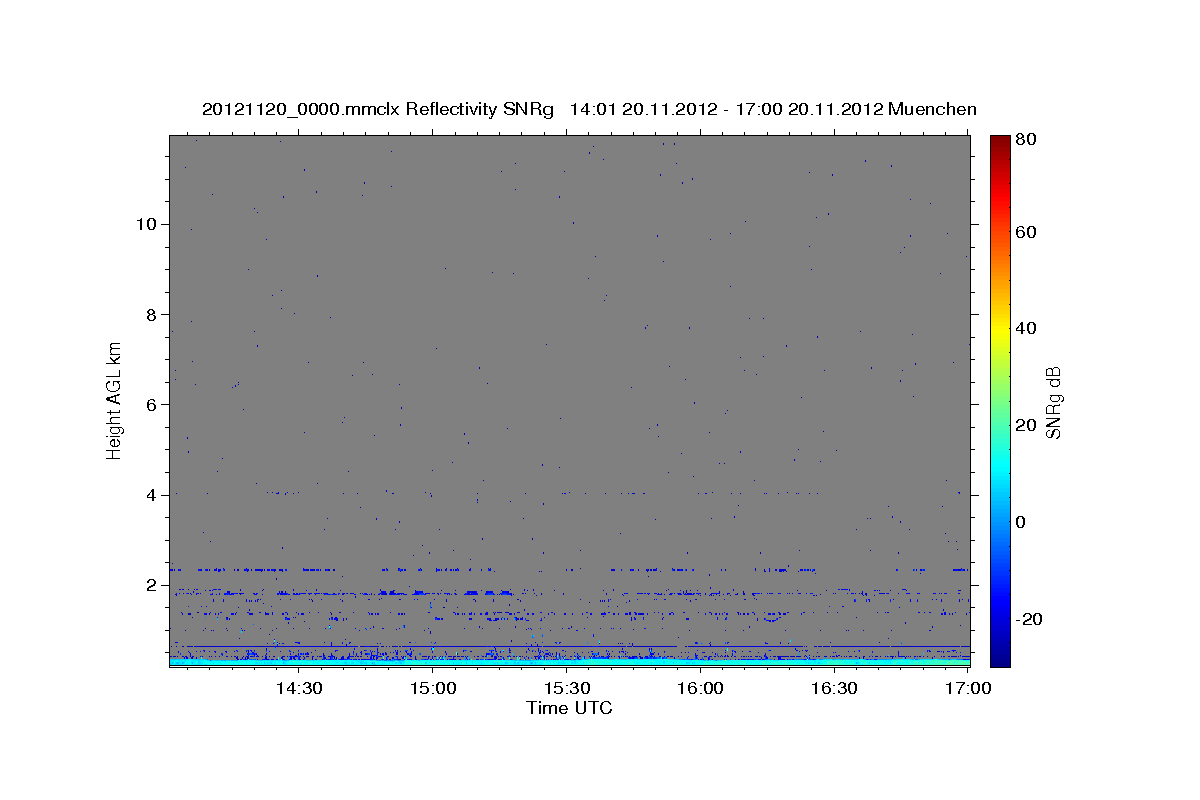The width and height of the screenshot is (1200, 800).
Task: Click the 17:00 time tick label
Action: coord(968,688)
